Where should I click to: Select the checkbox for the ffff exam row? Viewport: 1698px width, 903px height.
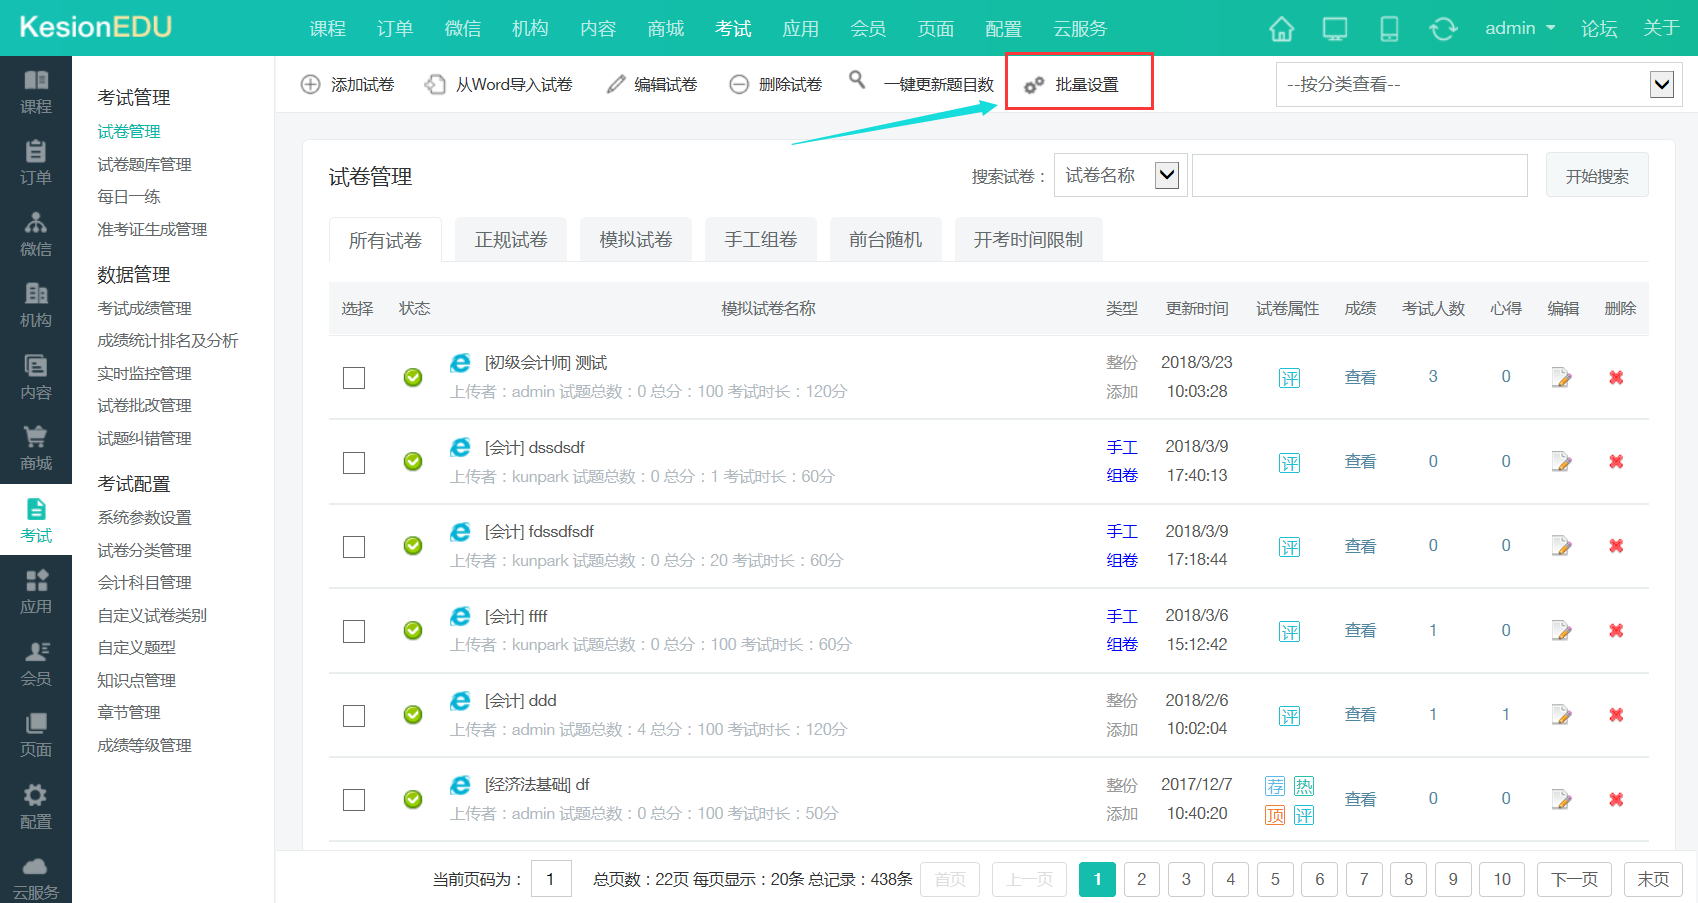(x=354, y=631)
